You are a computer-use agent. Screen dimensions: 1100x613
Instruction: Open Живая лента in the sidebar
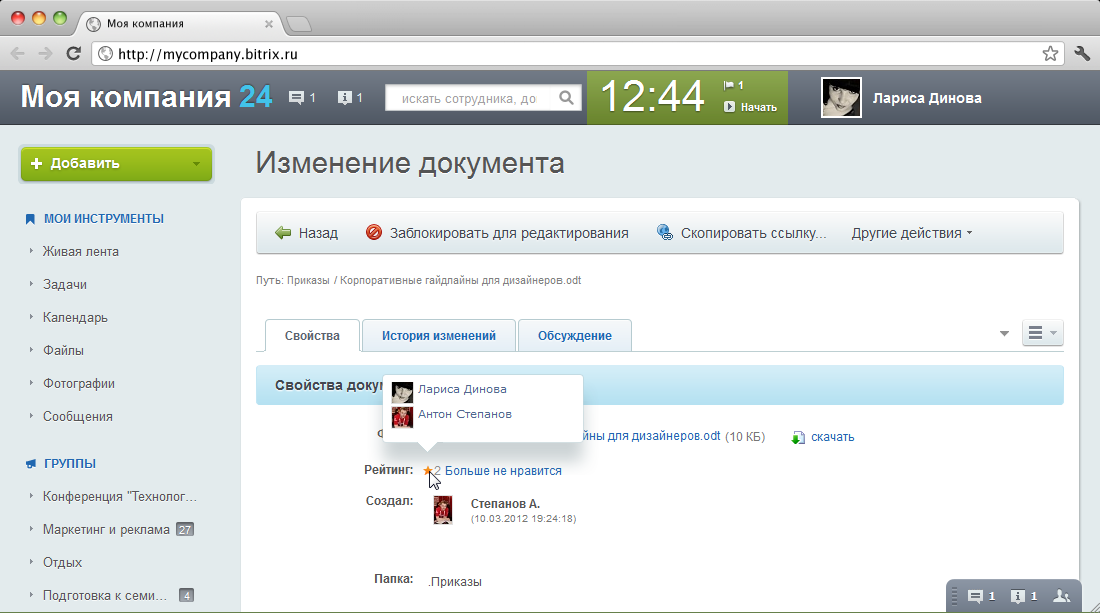click(x=81, y=251)
